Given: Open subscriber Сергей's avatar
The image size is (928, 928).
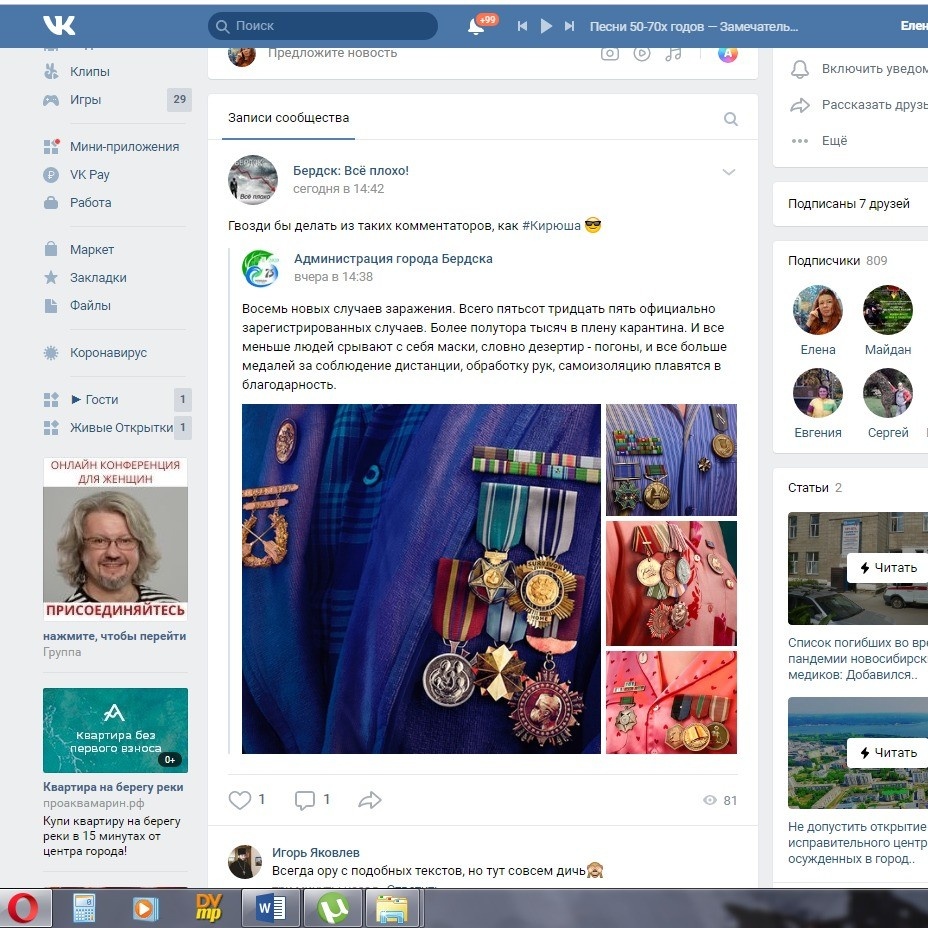Looking at the screenshot, I should tap(887, 393).
